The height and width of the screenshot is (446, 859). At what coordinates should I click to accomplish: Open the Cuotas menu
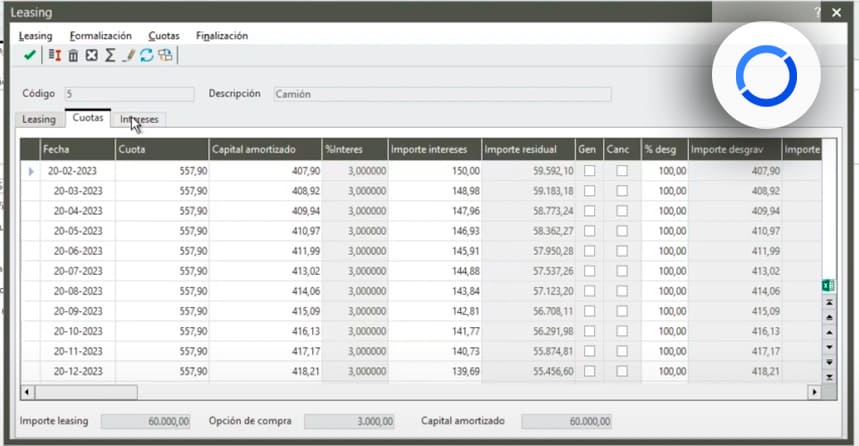pyautogui.click(x=164, y=36)
